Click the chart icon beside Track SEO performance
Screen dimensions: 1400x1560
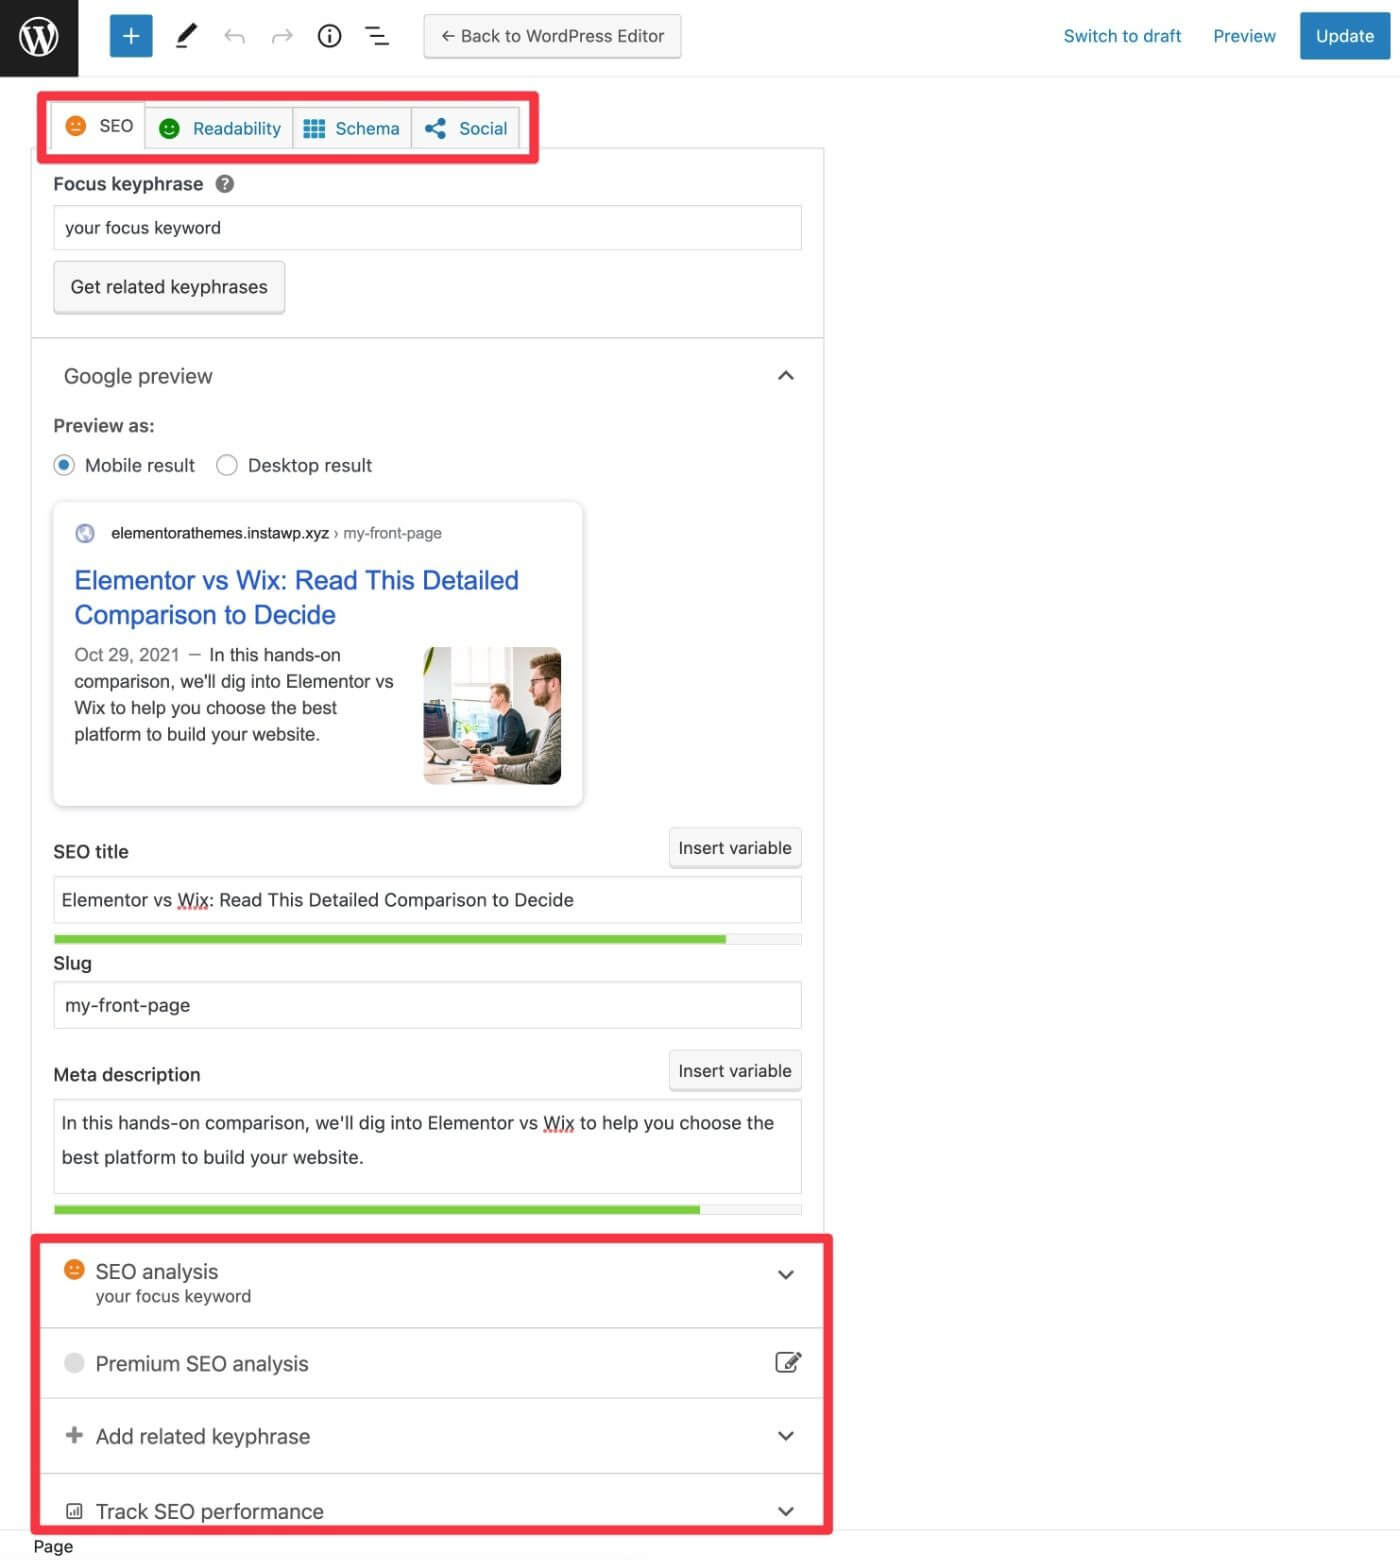pyautogui.click(x=74, y=1511)
